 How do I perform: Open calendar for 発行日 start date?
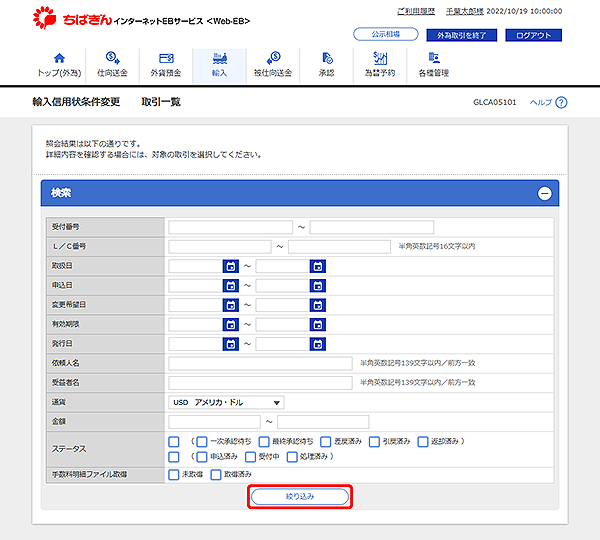[x=231, y=344]
